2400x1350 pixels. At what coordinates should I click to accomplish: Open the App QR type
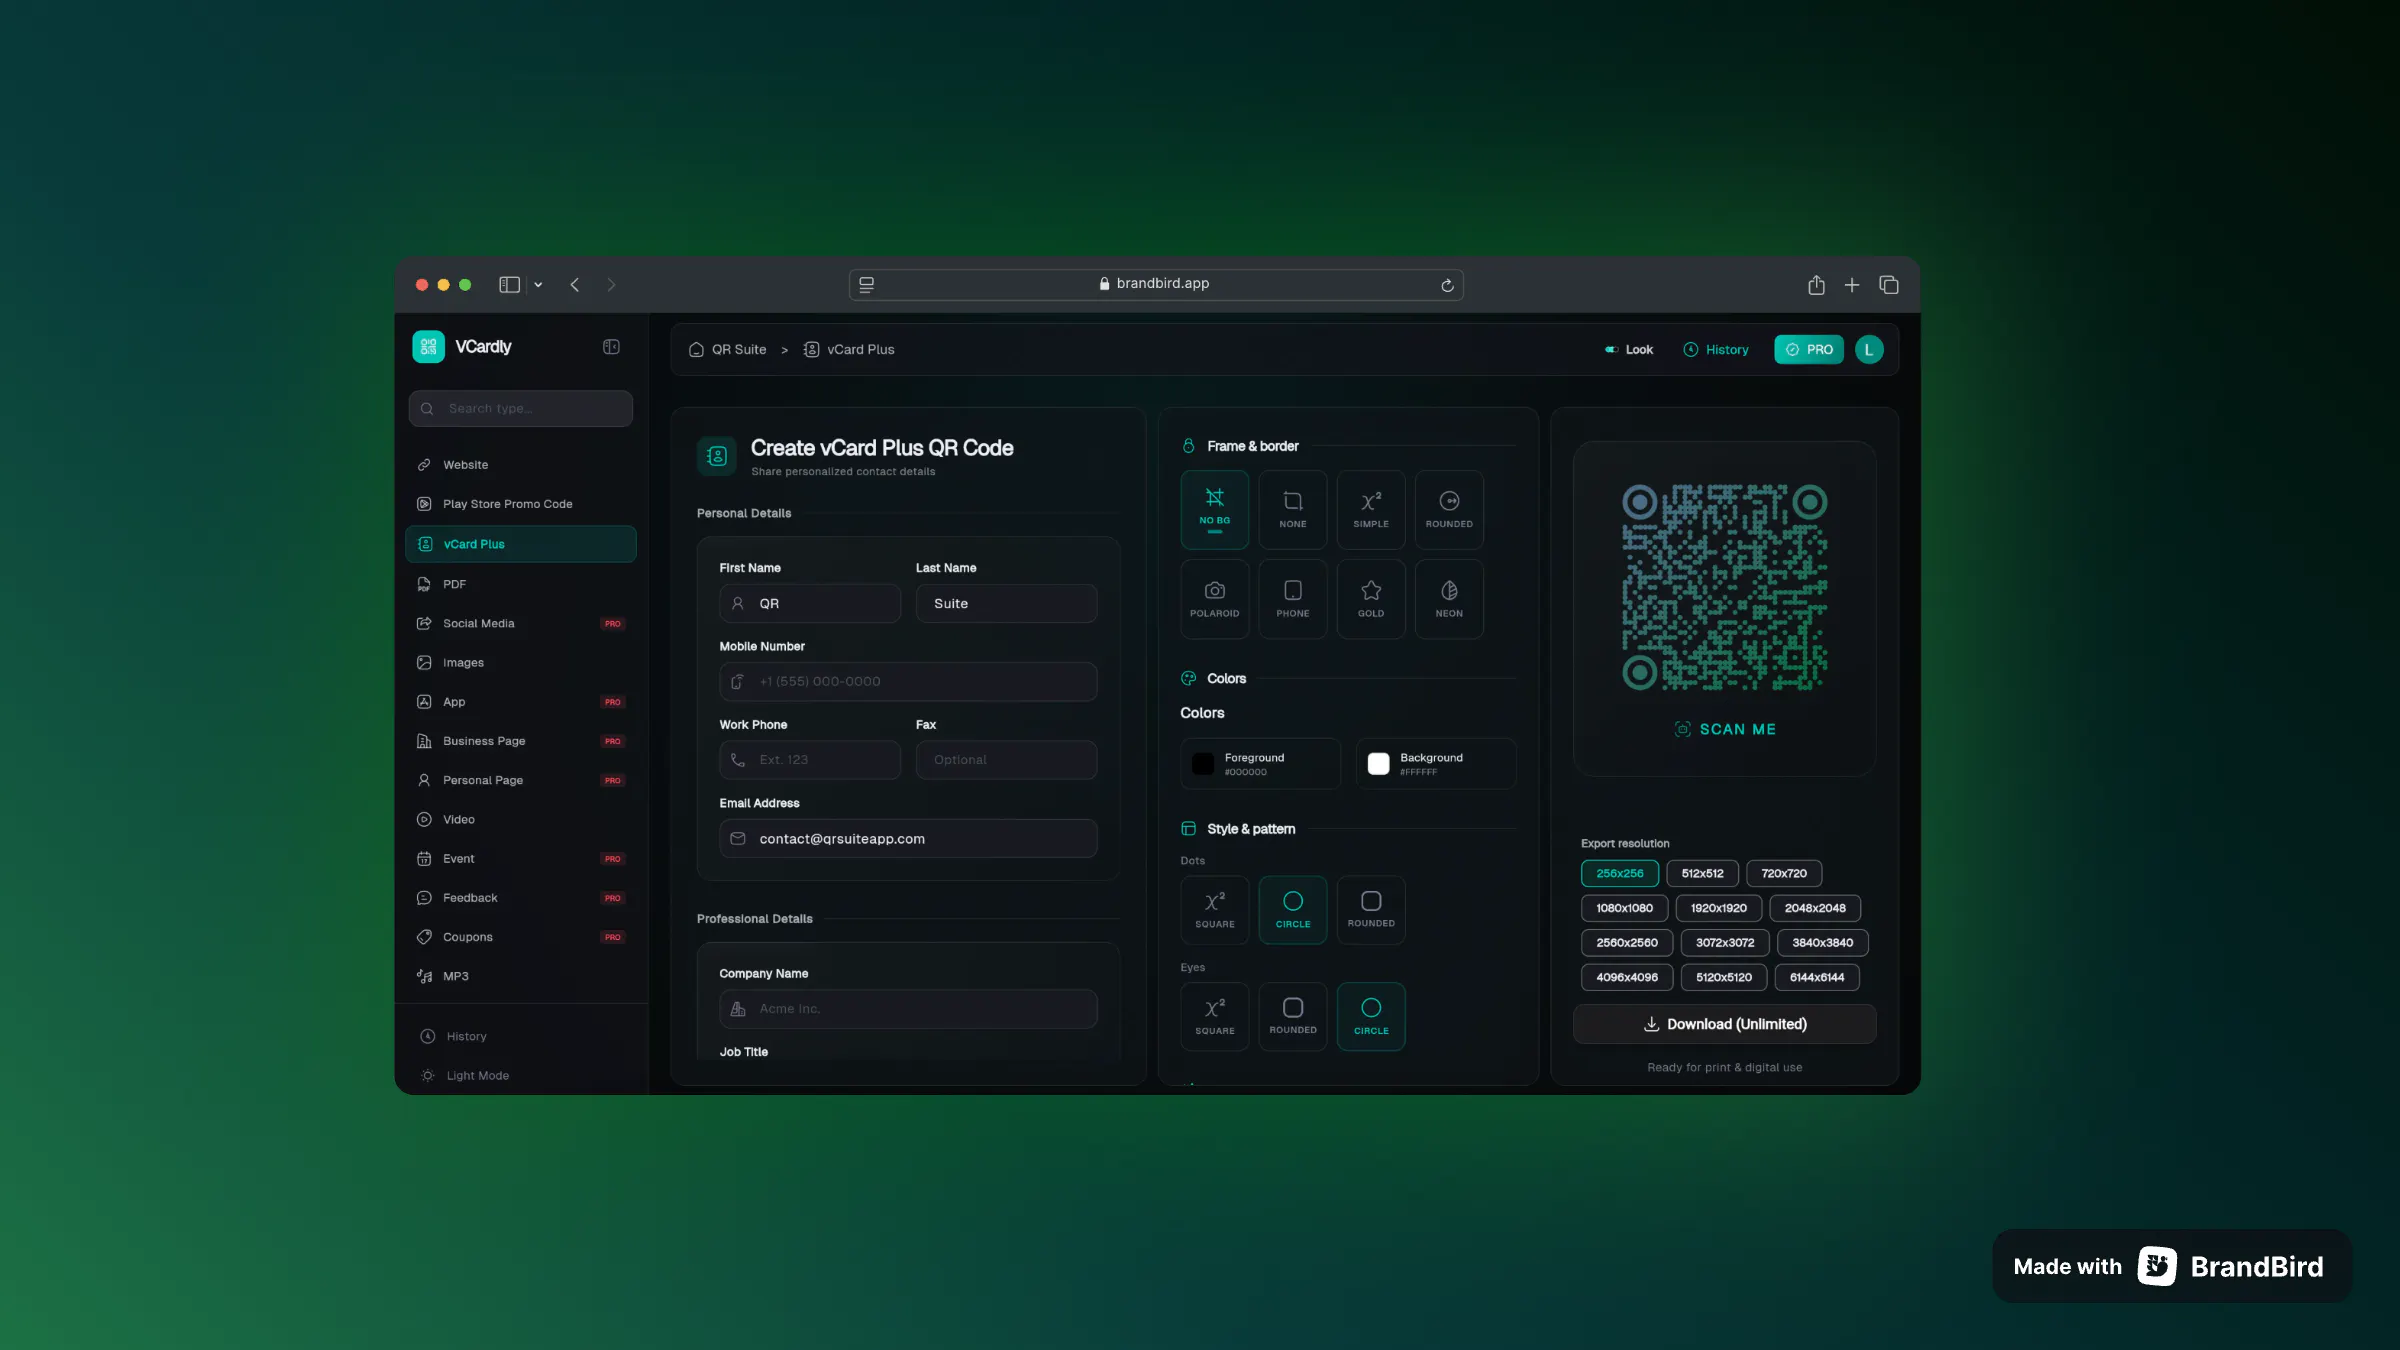521,702
